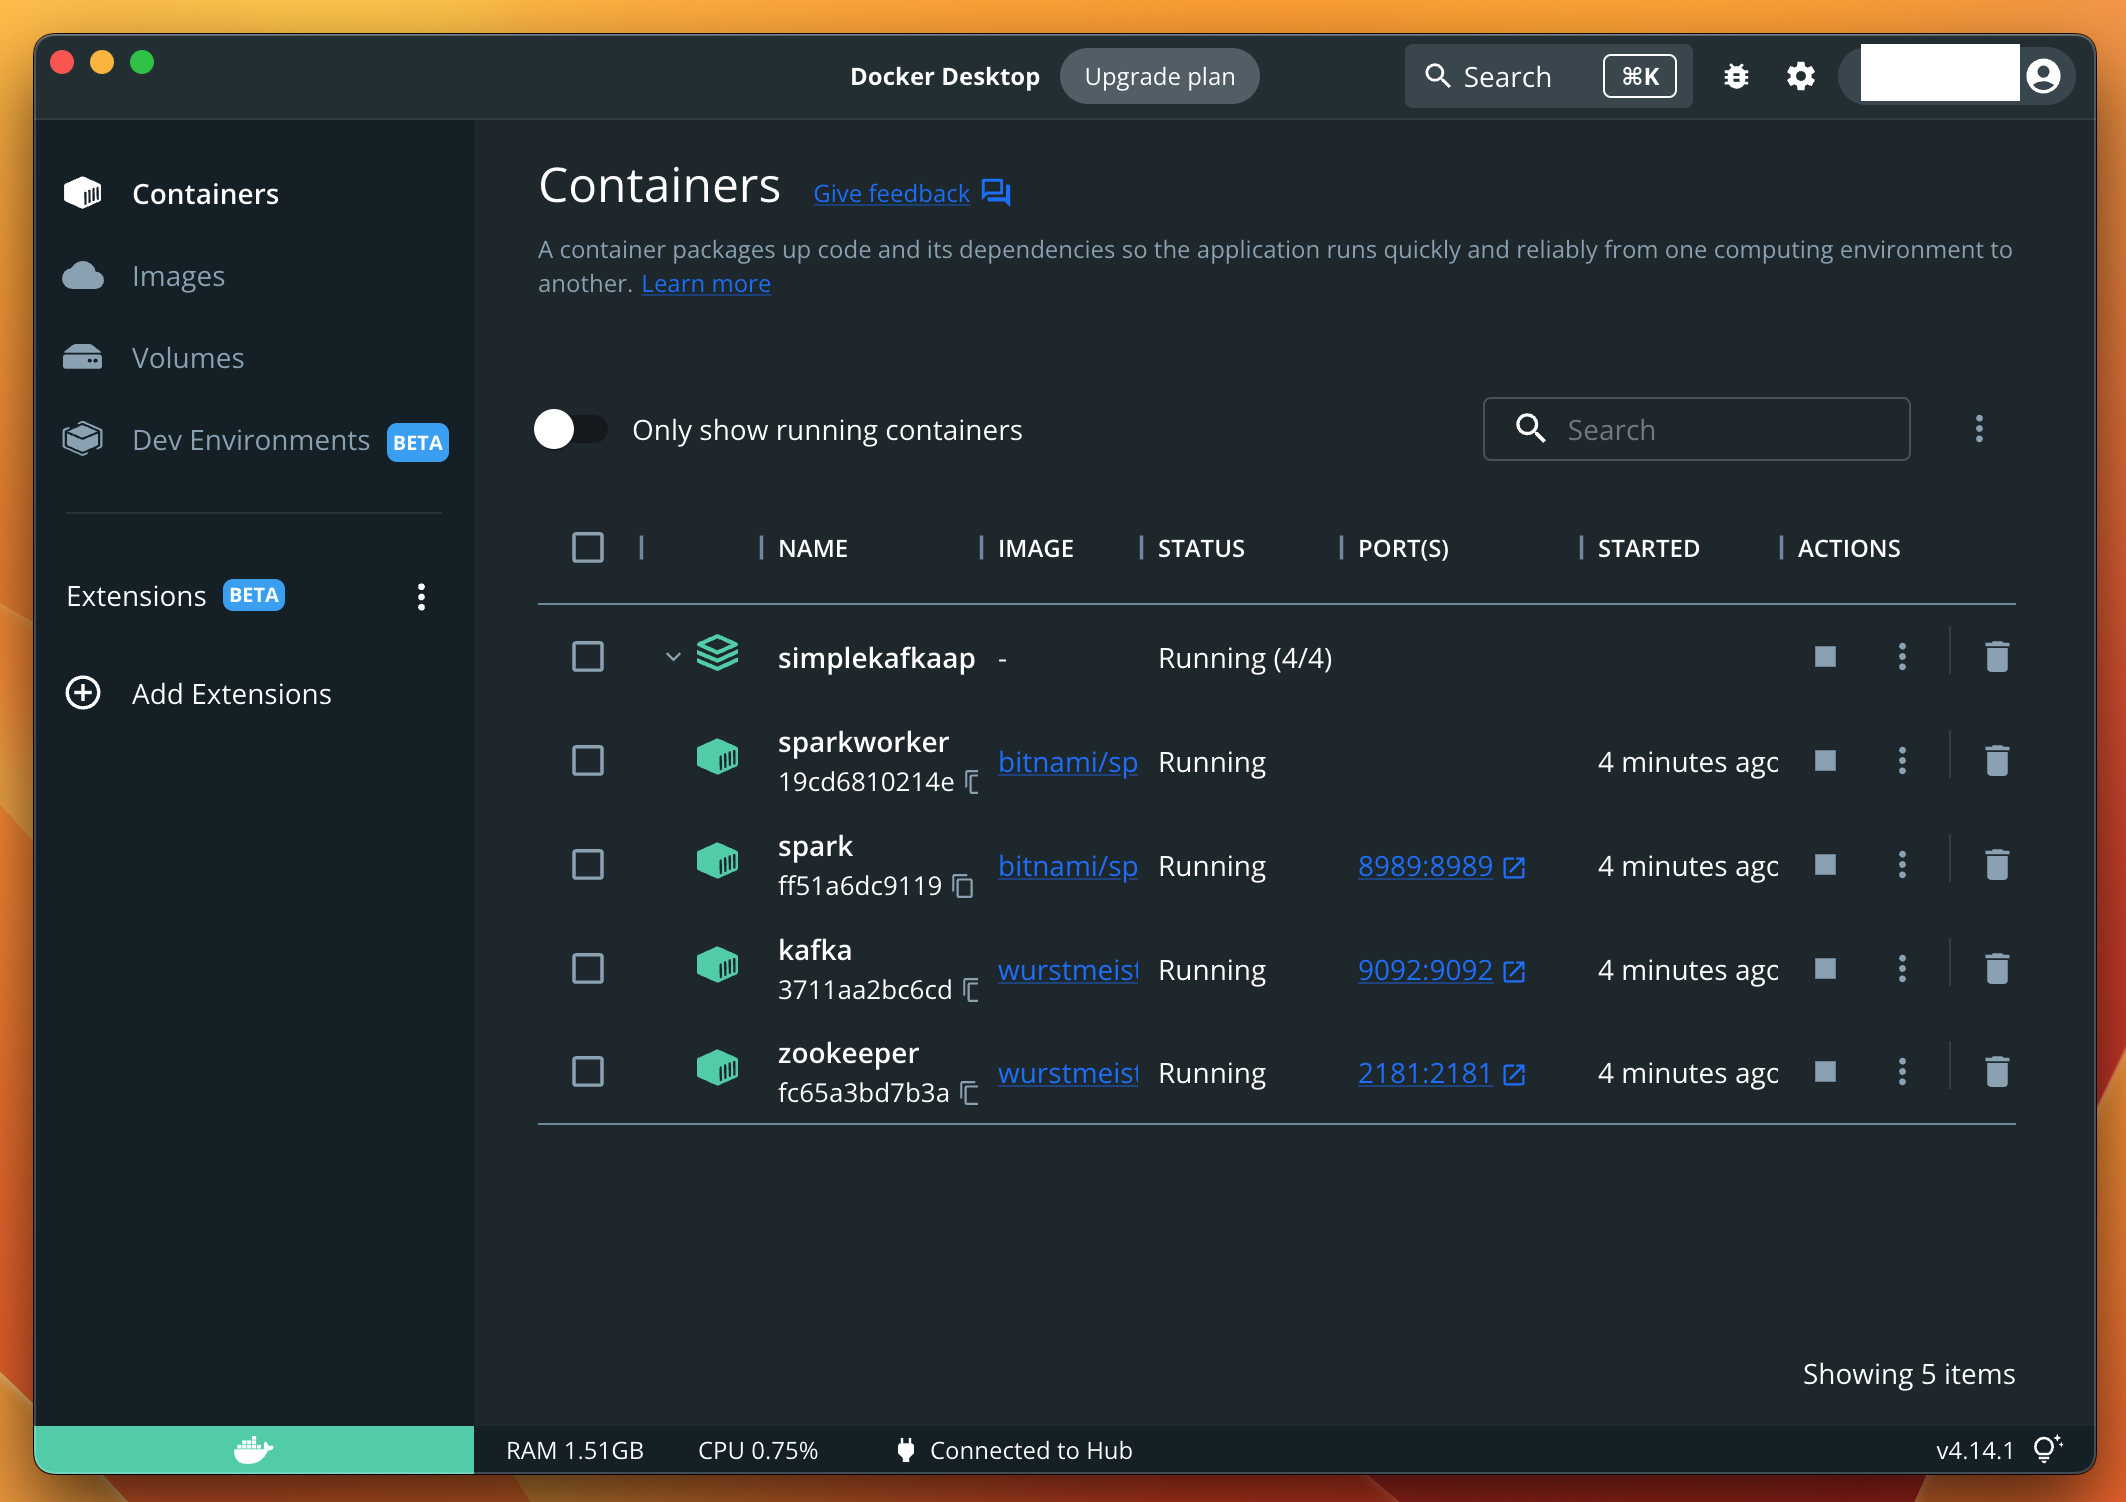Viewport: 2126px width, 1502px height.
Task: Open port link 9092:9092
Action: 1425,970
